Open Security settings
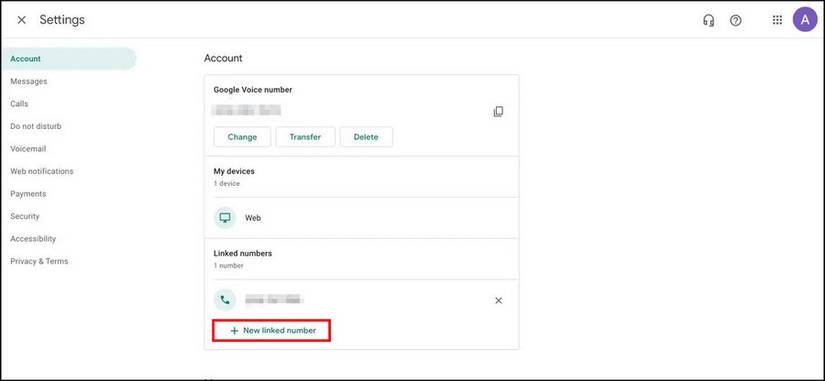The image size is (825, 381). pyautogui.click(x=25, y=216)
